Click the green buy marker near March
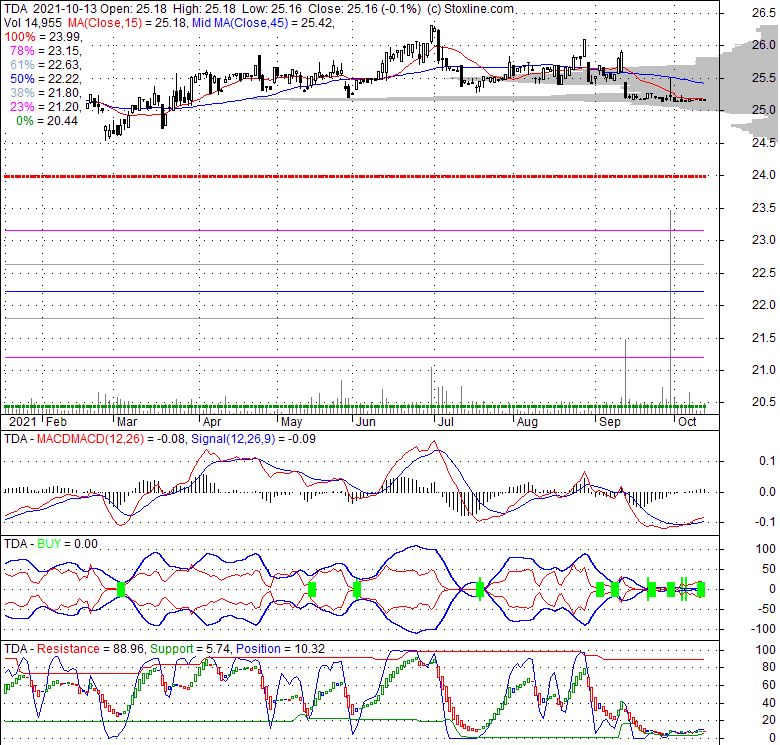This screenshot has height=745, width=780. pyautogui.click(x=121, y=590)
